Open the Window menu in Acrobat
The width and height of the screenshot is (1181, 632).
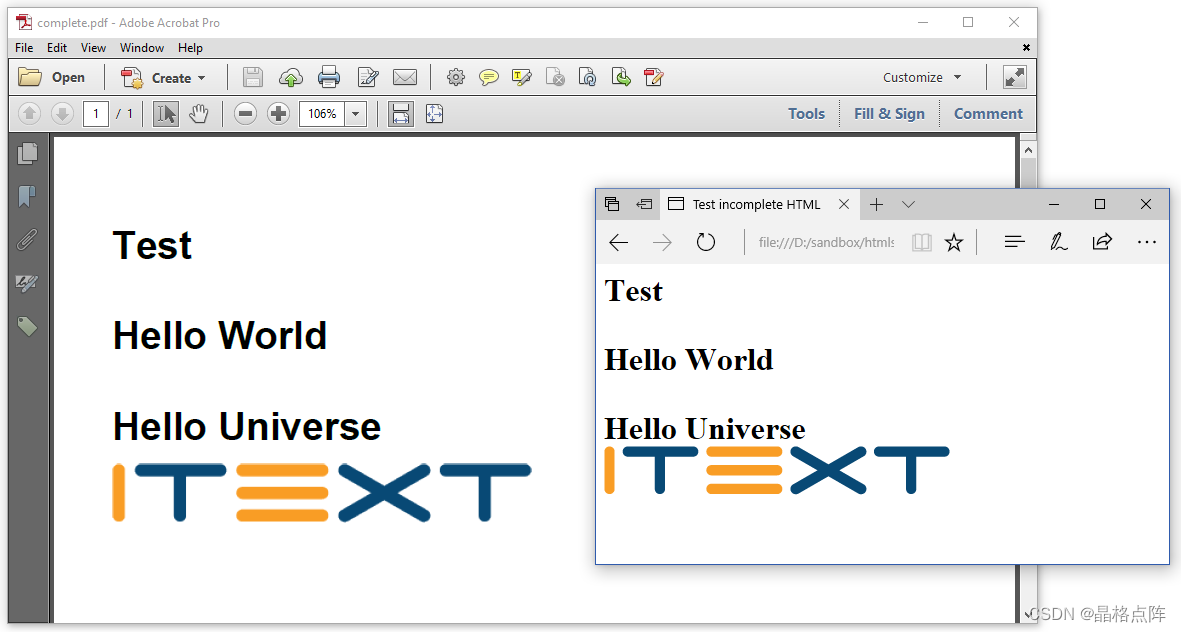[x=142, y=47]
